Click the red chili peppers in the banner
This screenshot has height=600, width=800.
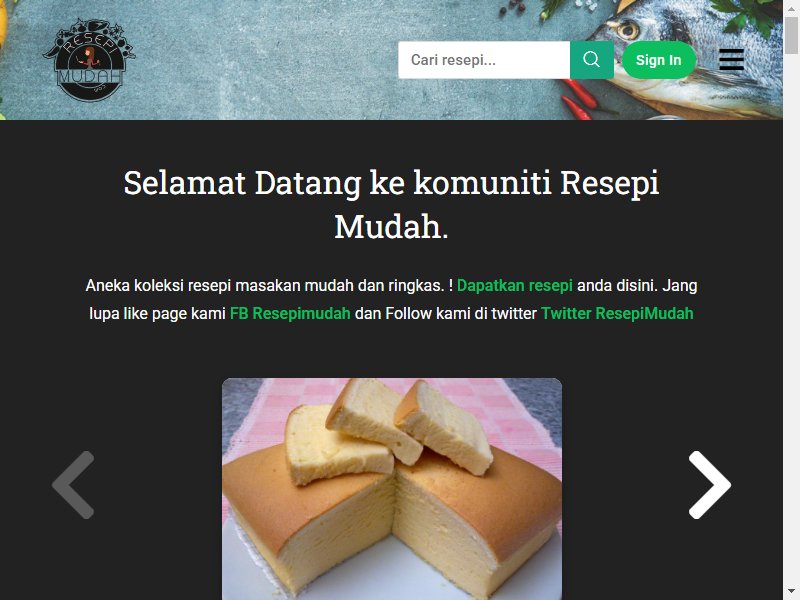(x=579, y=99)
